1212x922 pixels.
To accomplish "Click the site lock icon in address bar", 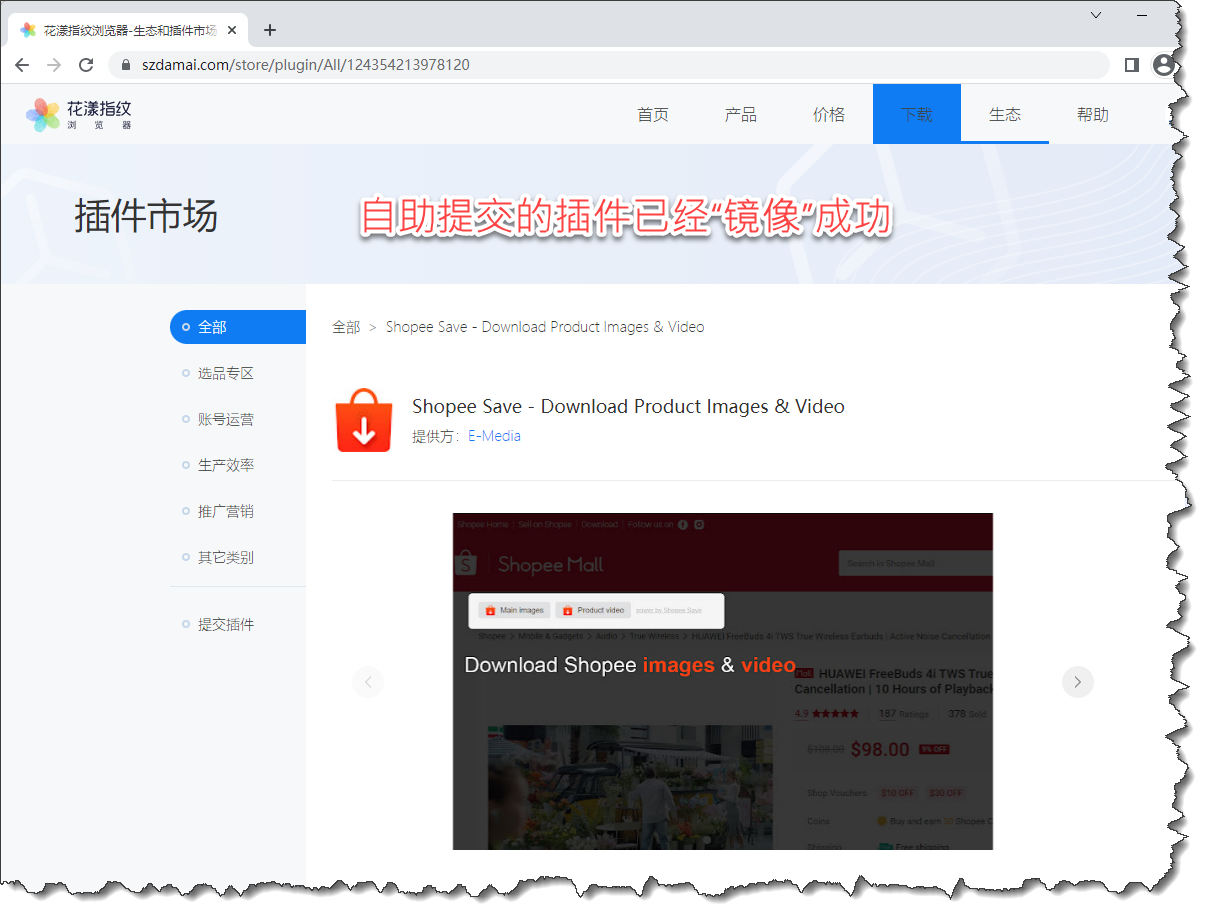I will (x=126, y=65).
